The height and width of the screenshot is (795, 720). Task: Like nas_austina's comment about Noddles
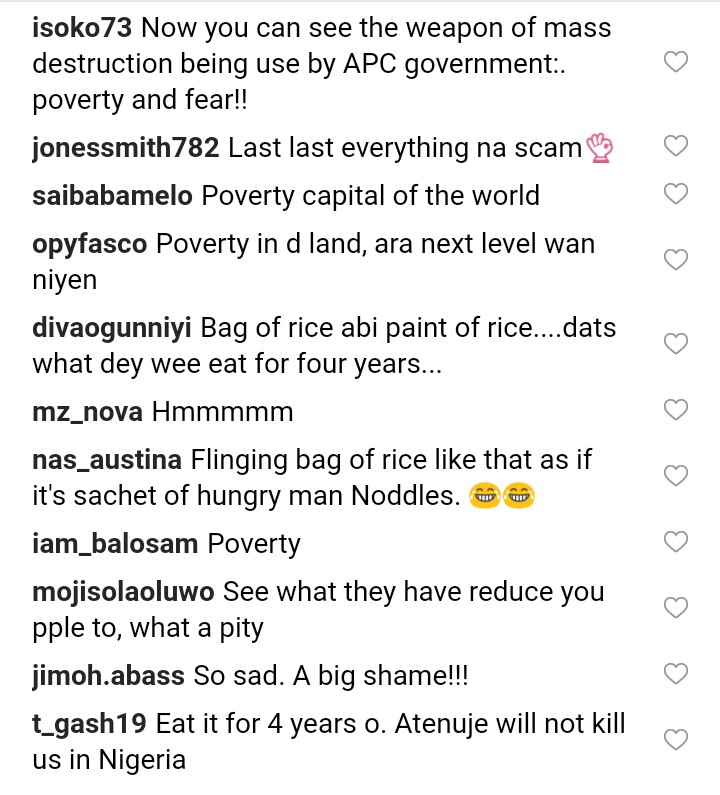(x=676, y=476)
